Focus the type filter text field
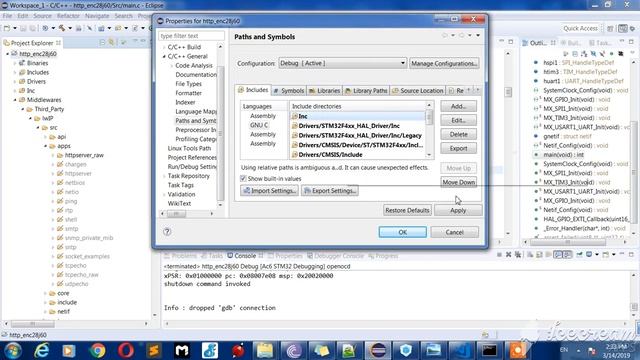 click(x=191, y=36)
